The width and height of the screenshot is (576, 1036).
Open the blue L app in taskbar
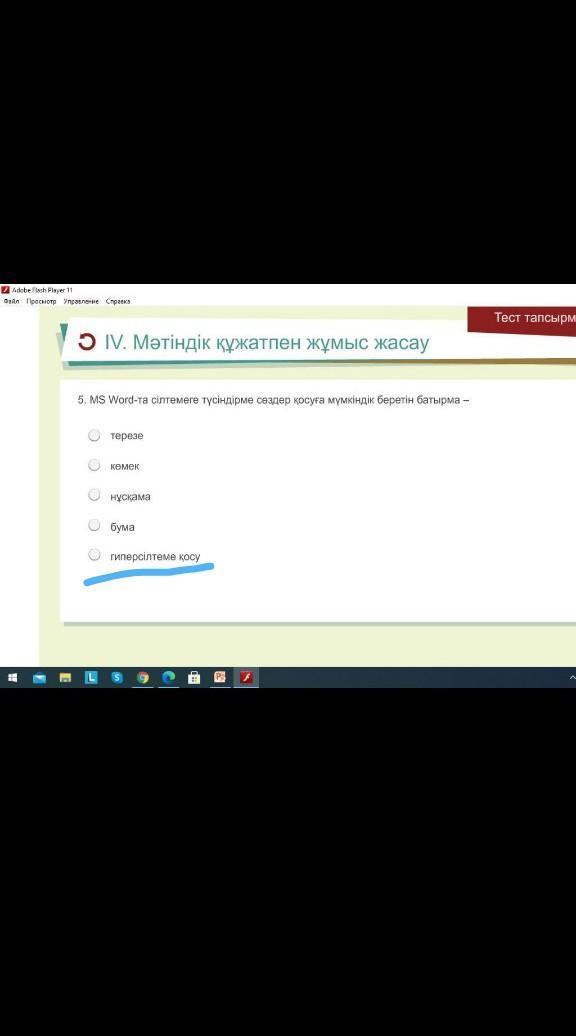coord(91,677)
